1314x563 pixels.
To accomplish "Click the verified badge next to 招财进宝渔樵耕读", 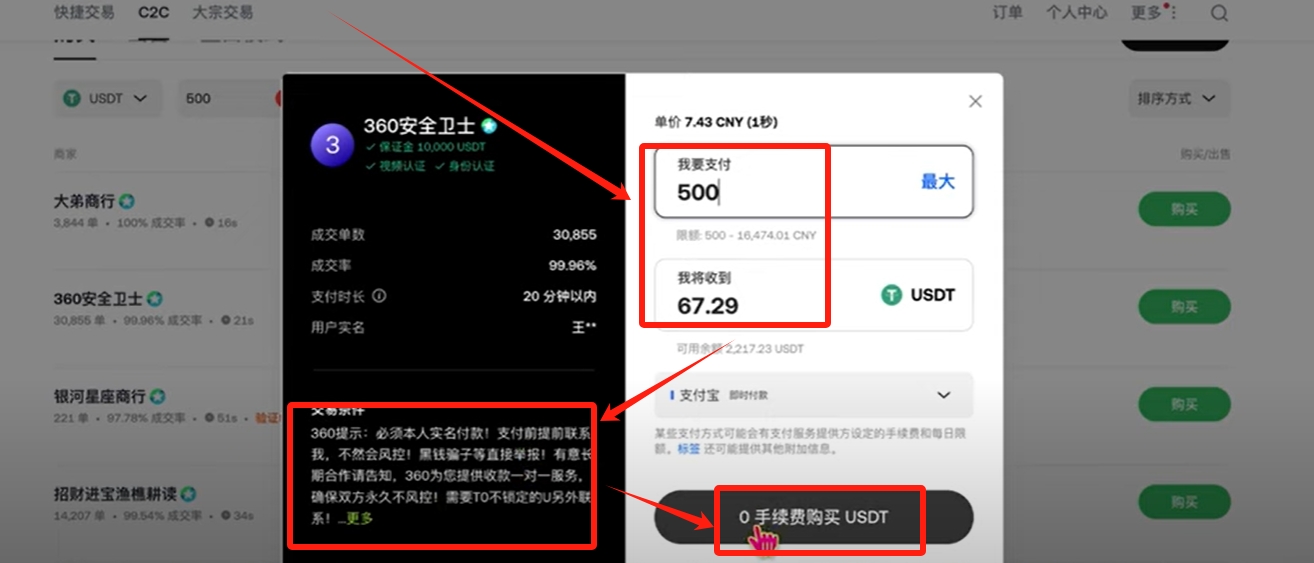I will (x=188, y=494).
